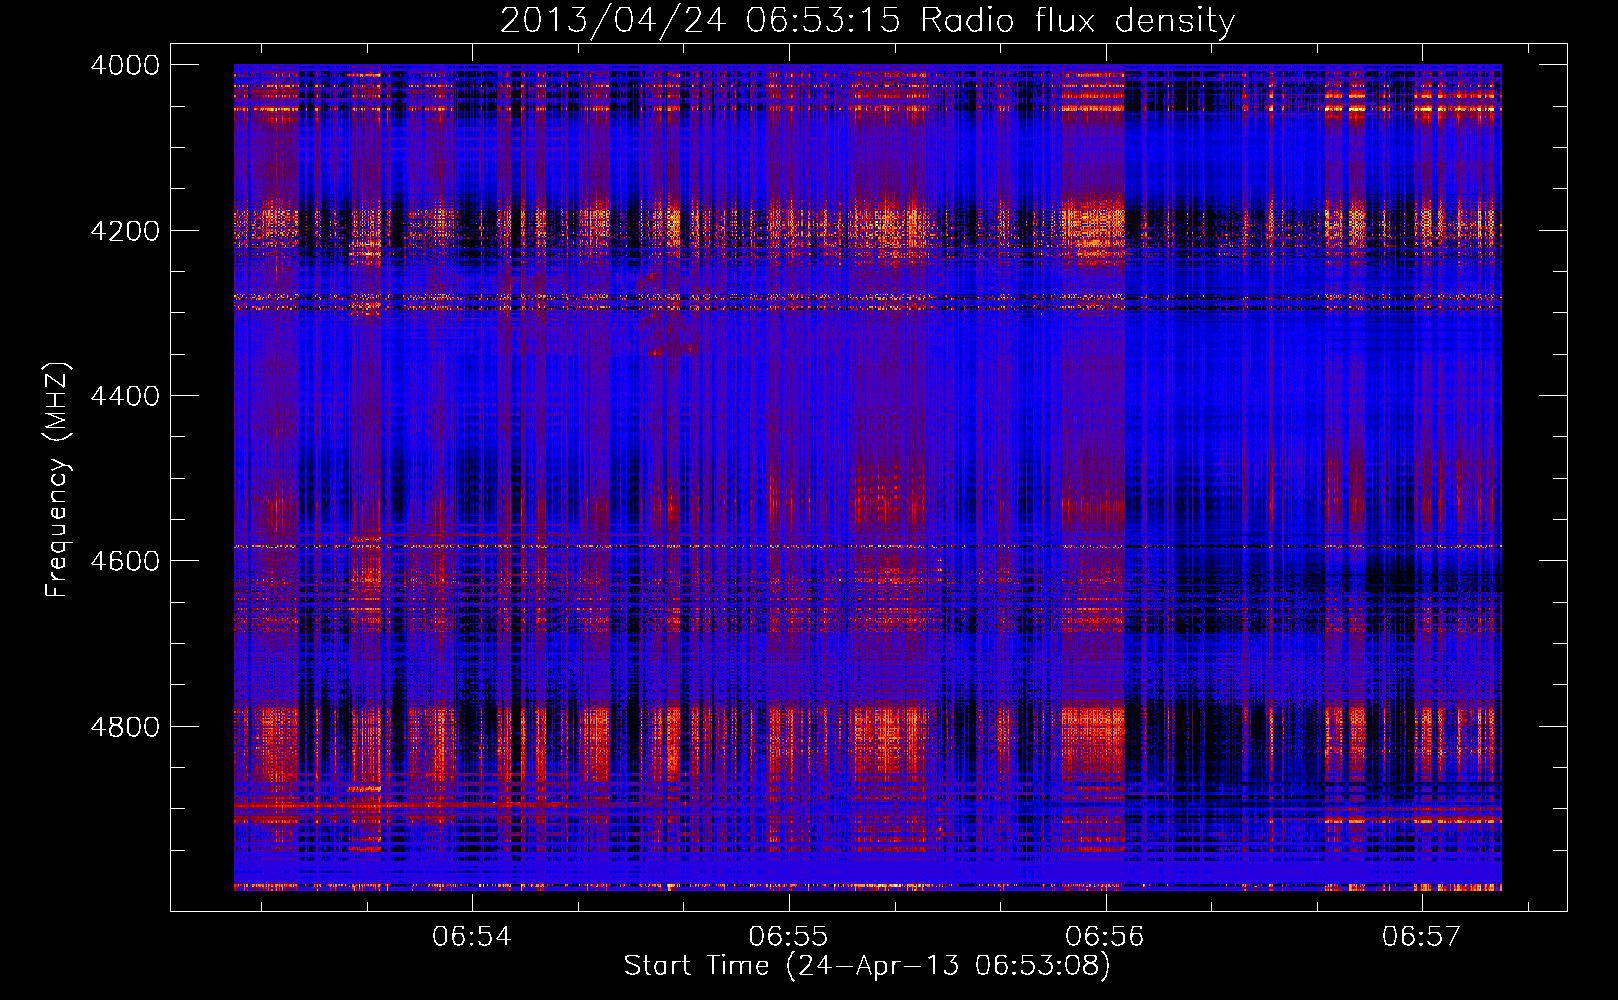Click the 4600 frequency tick label
Viewport: 1618px width, 1000px height.
coord(125,561)
